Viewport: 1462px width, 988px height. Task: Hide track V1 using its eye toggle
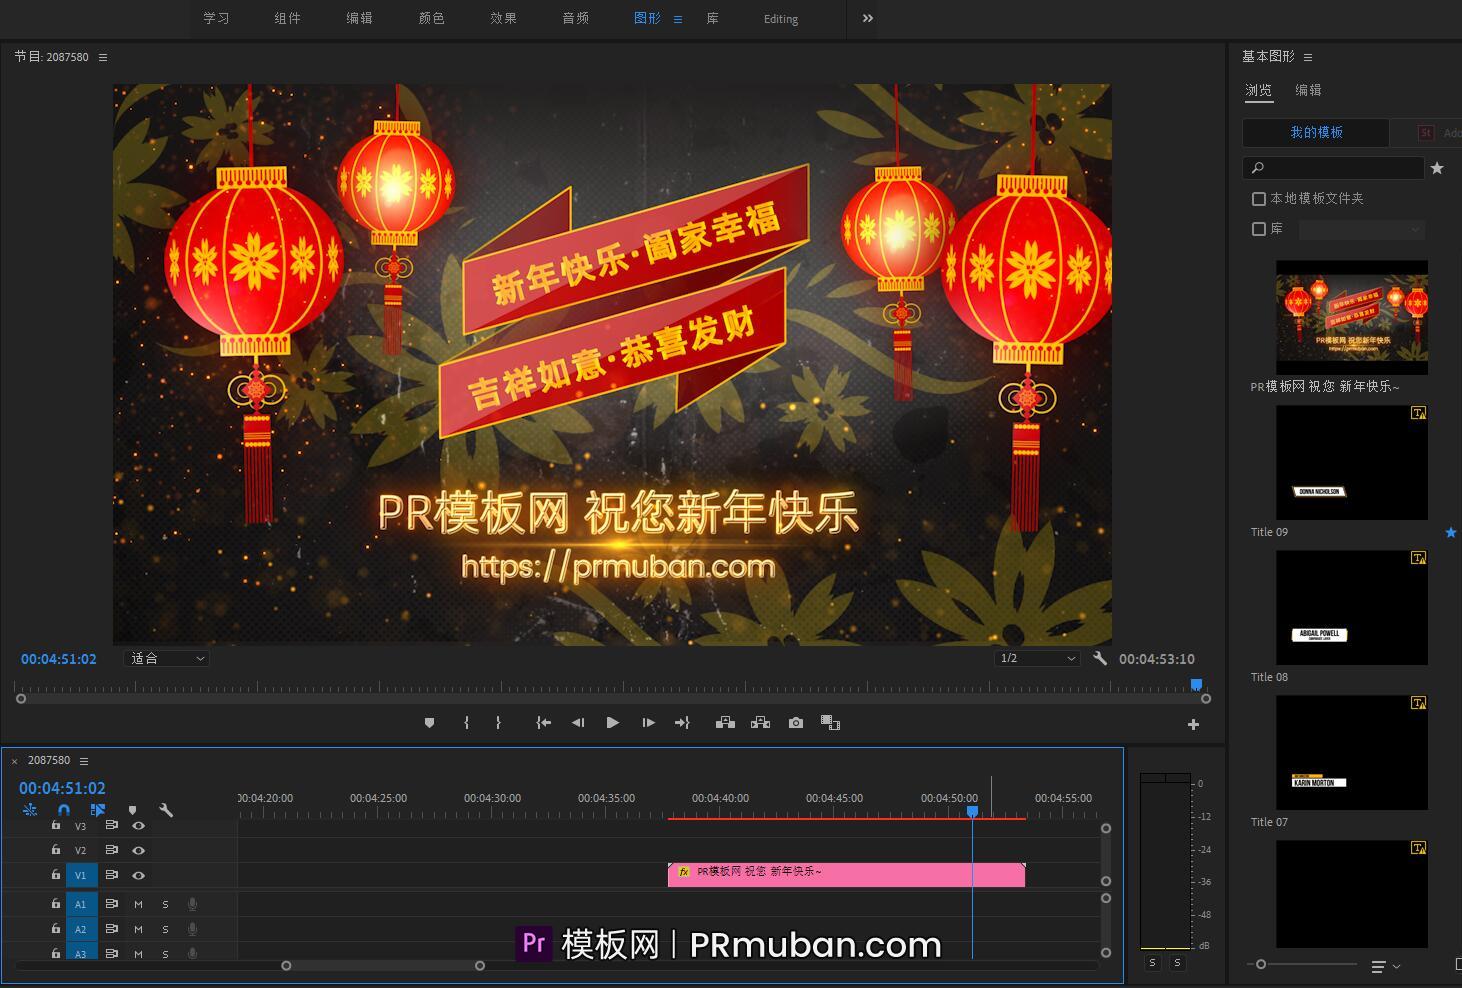[x=139, y=875]
